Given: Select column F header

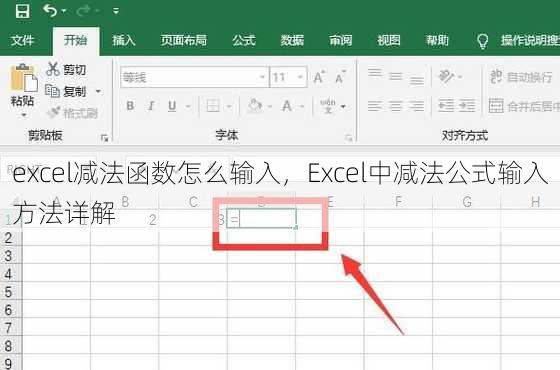Looking at the screenshot, I should tap(398, 202).
